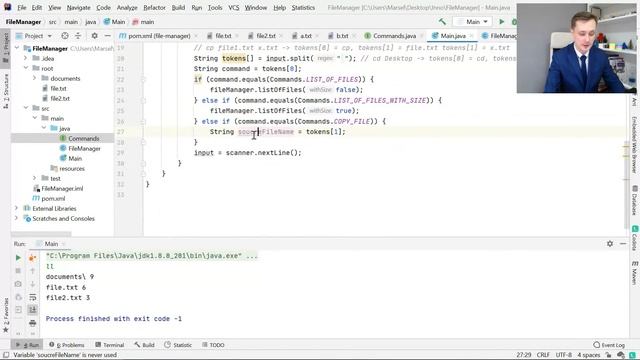Open the Edit menu
Image resolution: width=640 pixels, height=360 pixels.
pos(37,7)
